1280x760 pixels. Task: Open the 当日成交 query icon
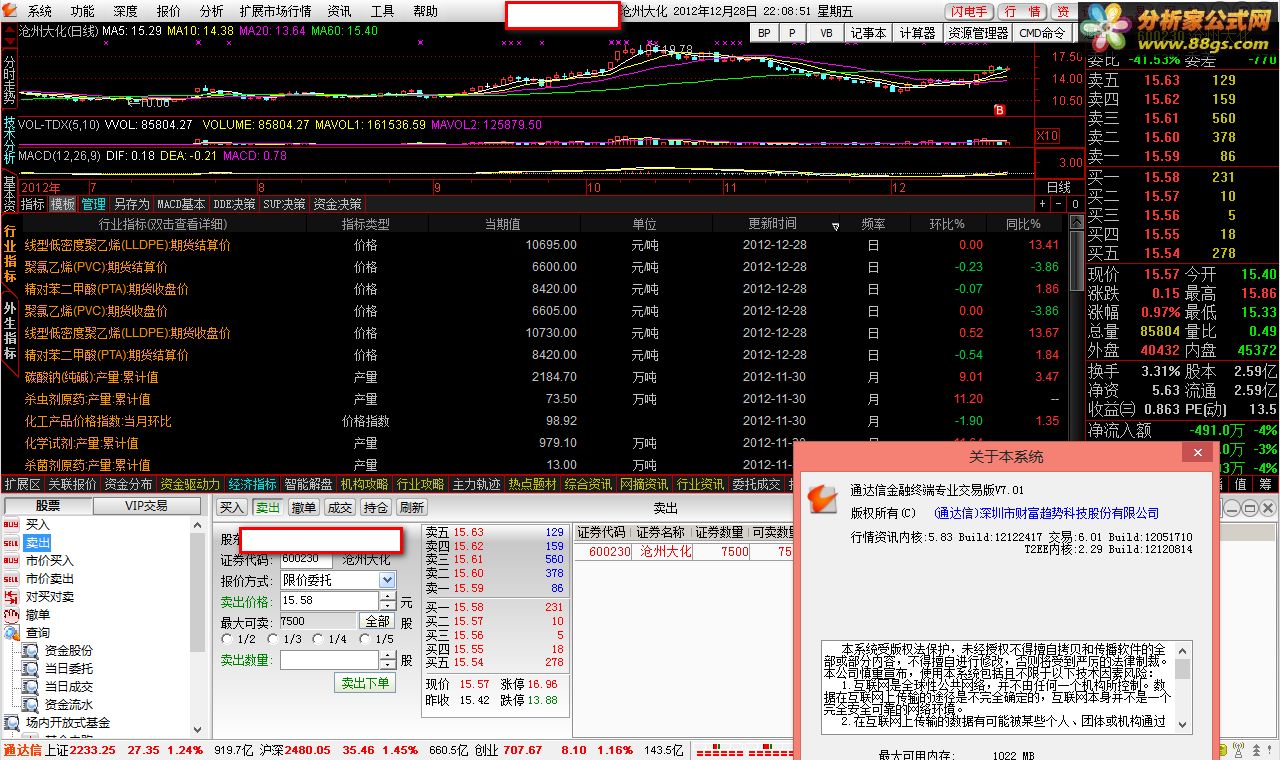31,686
